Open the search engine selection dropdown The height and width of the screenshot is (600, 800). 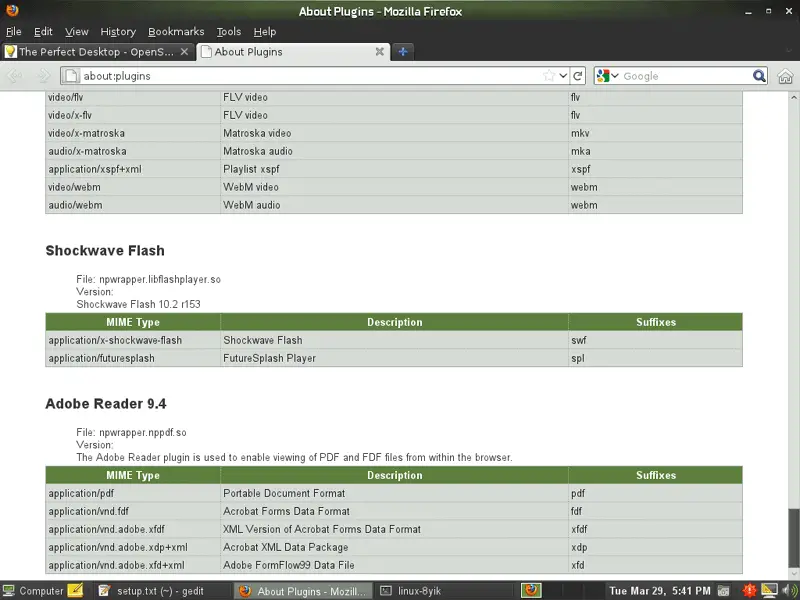pos(615,76)
